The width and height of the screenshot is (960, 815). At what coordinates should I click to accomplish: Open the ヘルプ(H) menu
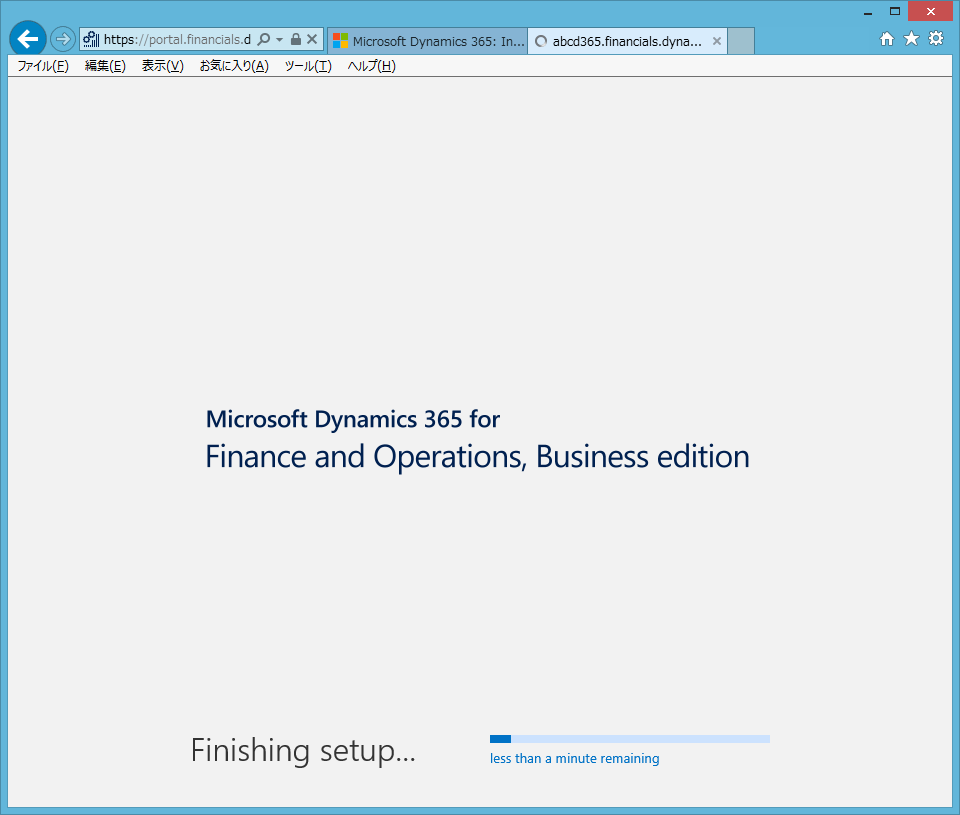click(x=372, y=66)
